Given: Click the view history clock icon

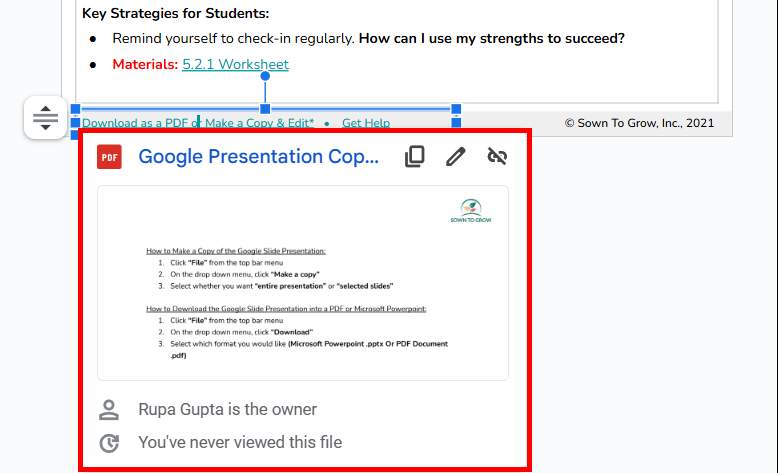Looking at the screenshot, I should [109, 443].
